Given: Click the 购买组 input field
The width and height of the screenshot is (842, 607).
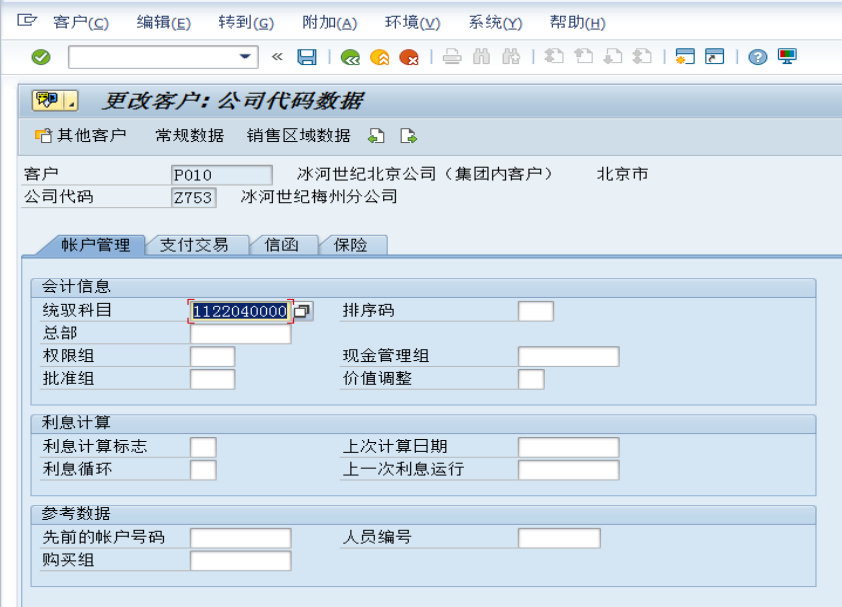Looking at the screenshot, I should [241, 560].
